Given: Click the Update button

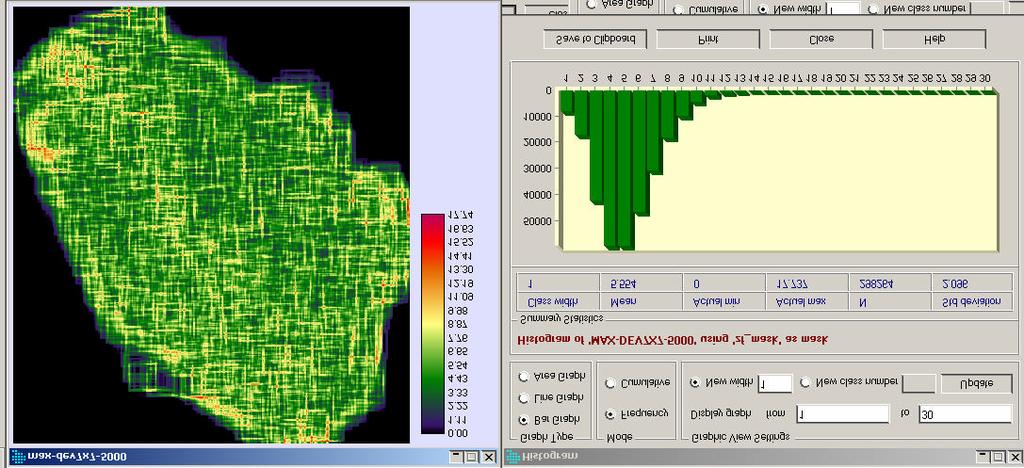Looking at the screenshot, I should [x=976, y=383].
